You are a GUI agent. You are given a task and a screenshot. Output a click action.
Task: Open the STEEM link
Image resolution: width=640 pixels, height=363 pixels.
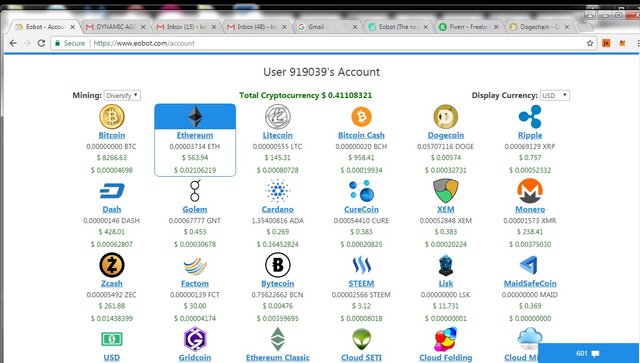[361, 283]
